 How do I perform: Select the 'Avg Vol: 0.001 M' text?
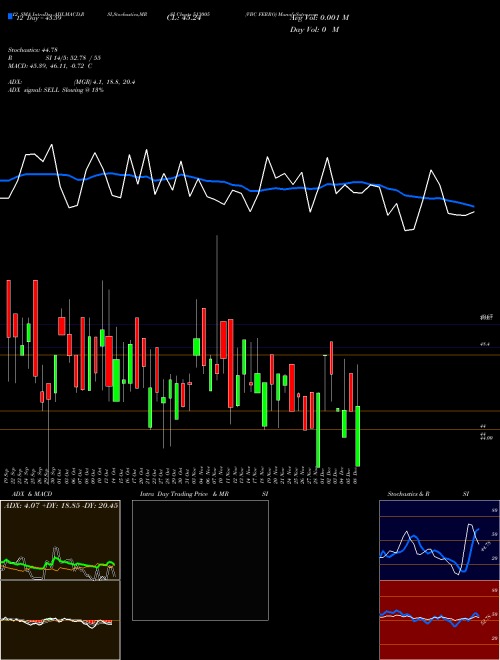pyautogui.click(x=319, y=18)
